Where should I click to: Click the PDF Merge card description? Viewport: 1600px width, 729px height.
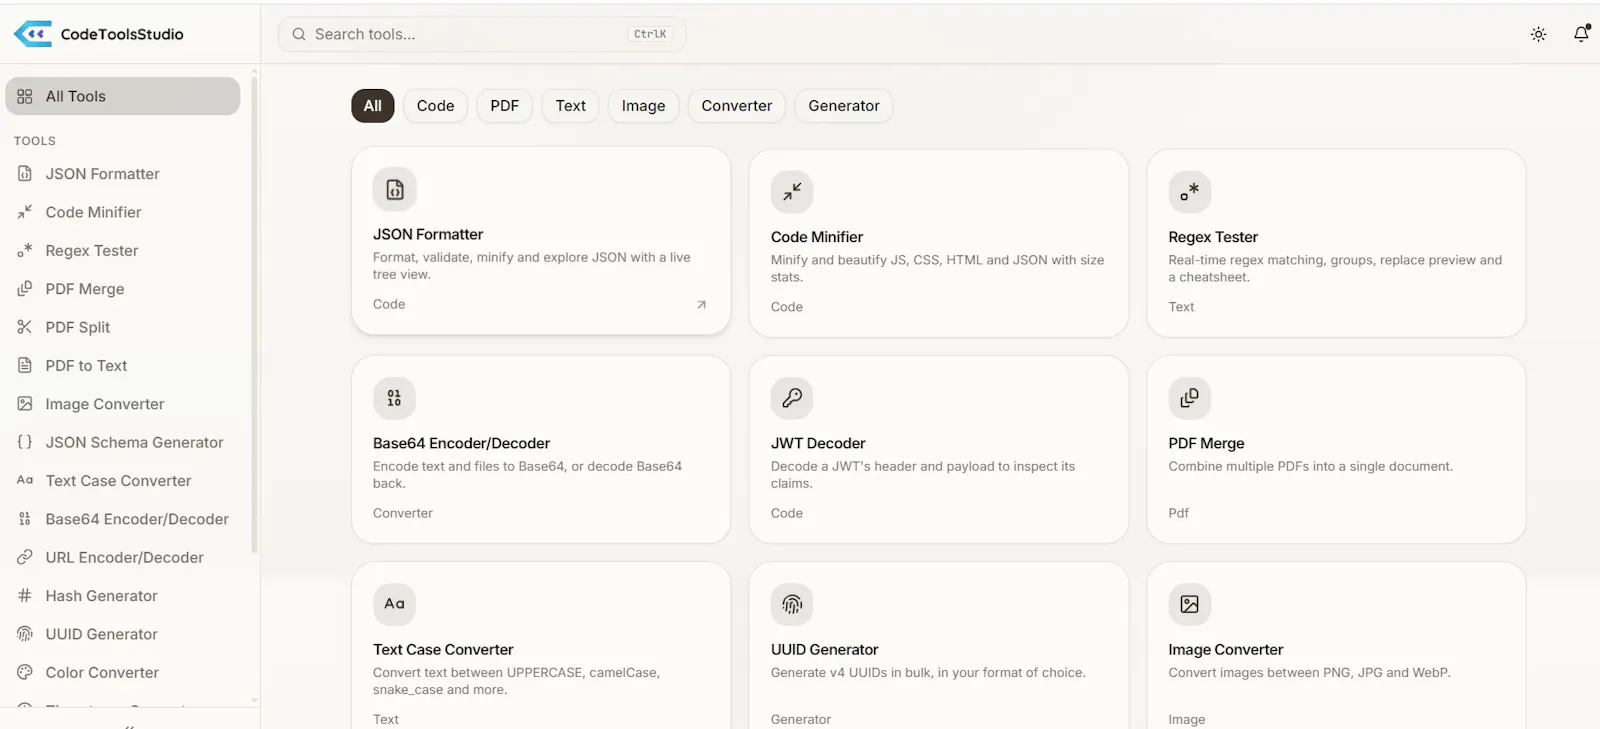[1311, 466]
